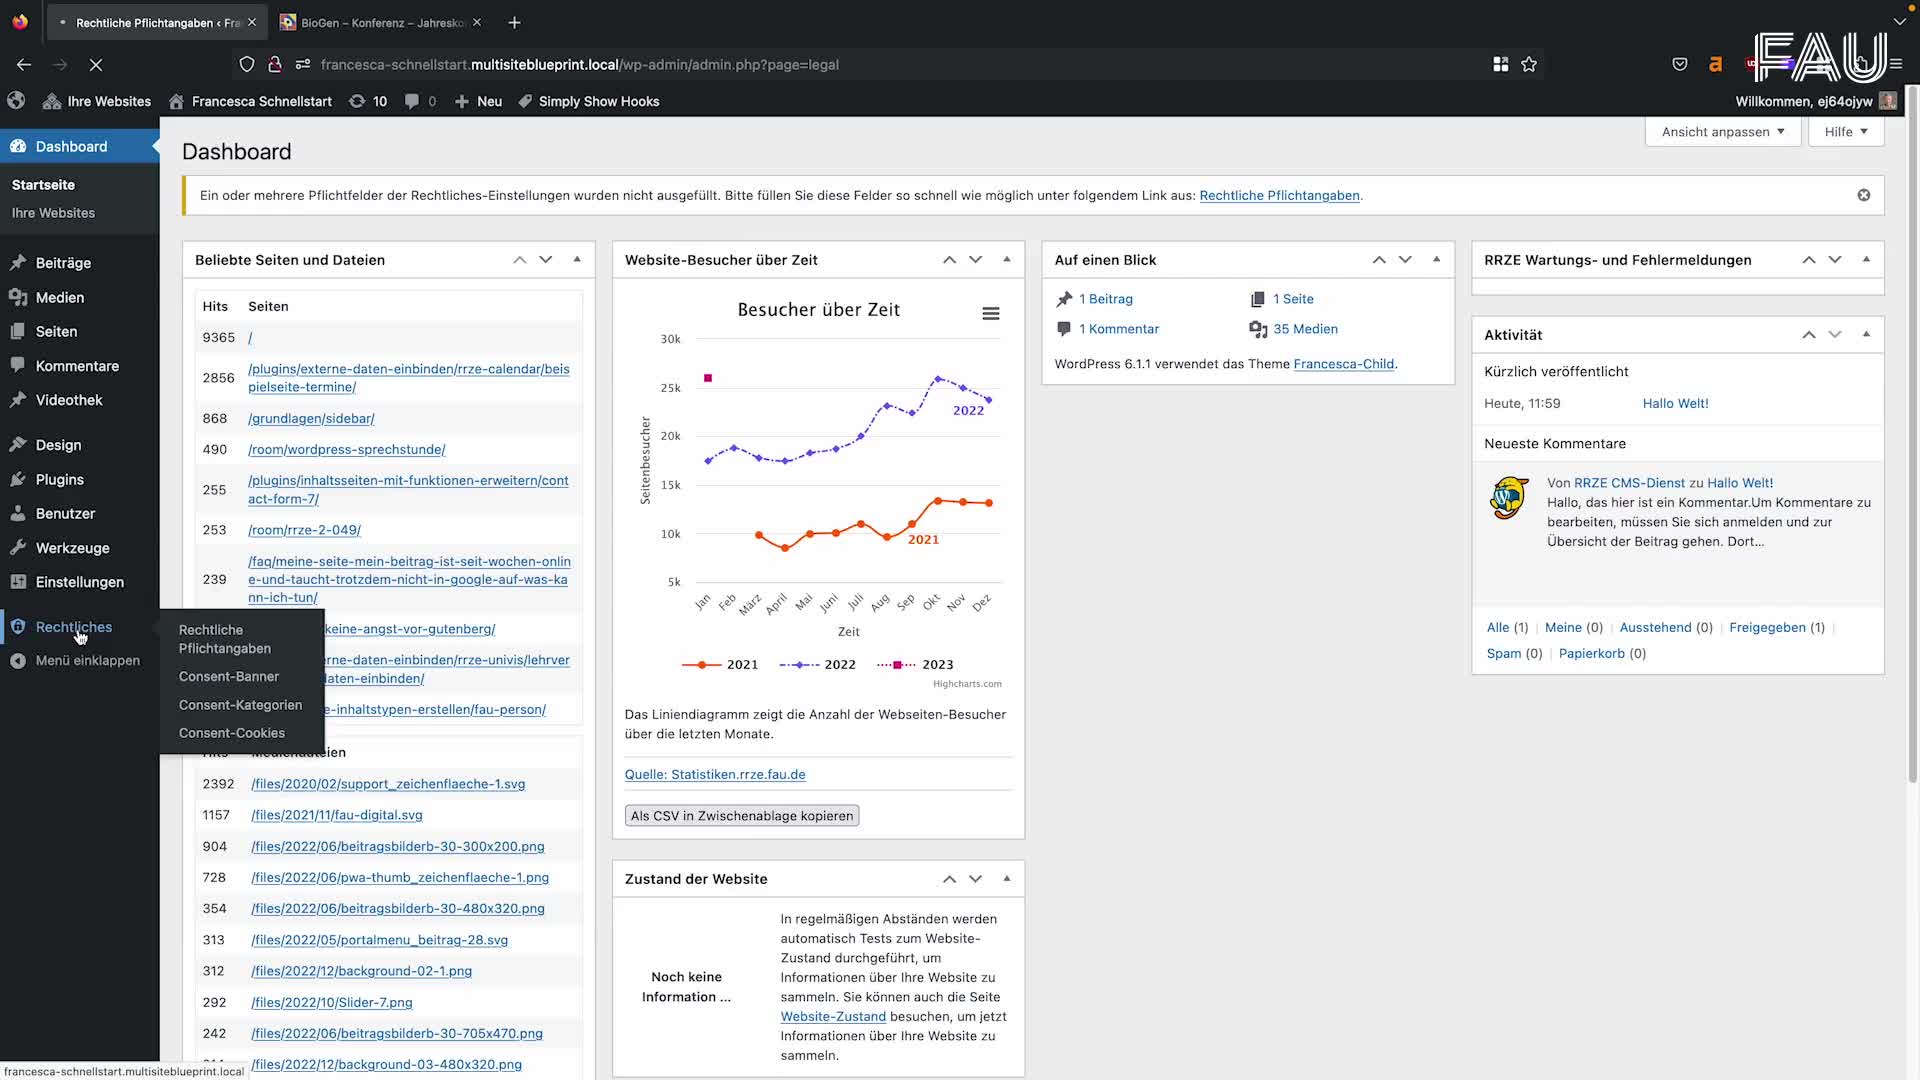The height and width of the screenshot is (1080, 1920).
Task: Bookmark page with the star icon
Action: (1528, 64)
